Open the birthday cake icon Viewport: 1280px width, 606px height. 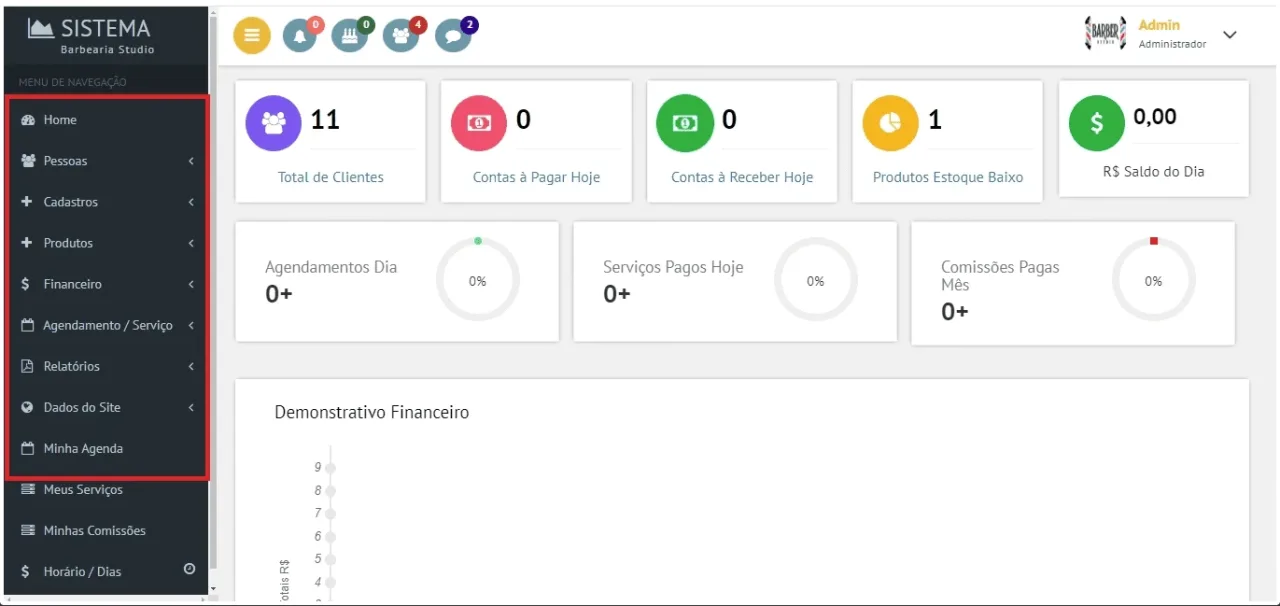350,36
